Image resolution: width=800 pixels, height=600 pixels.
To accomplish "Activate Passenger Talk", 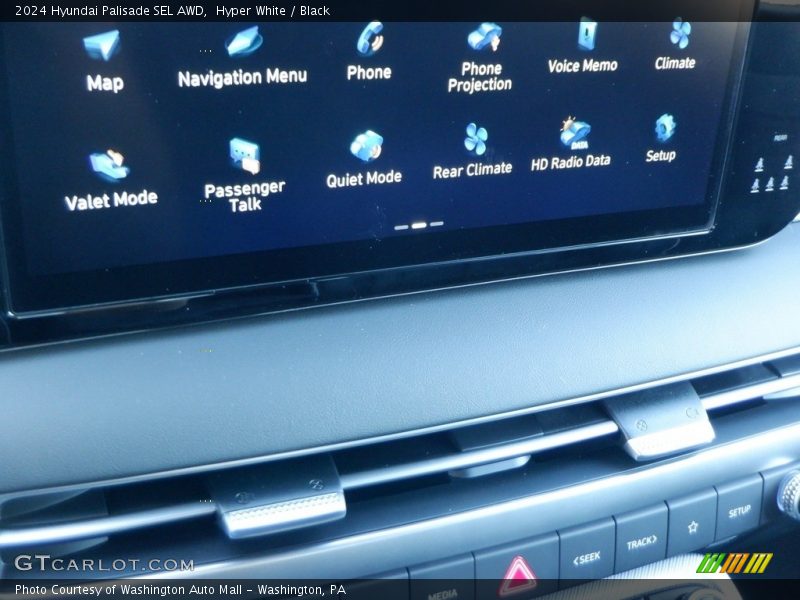I will tap(244, 157).
